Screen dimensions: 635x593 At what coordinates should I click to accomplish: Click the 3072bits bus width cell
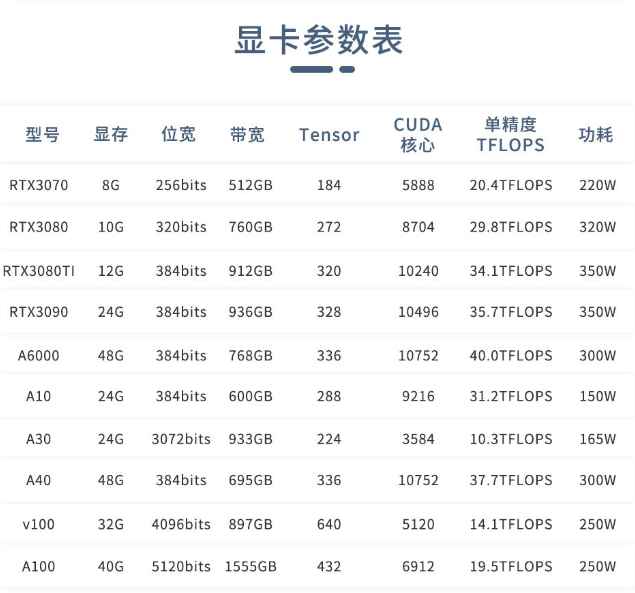point(181,439)
